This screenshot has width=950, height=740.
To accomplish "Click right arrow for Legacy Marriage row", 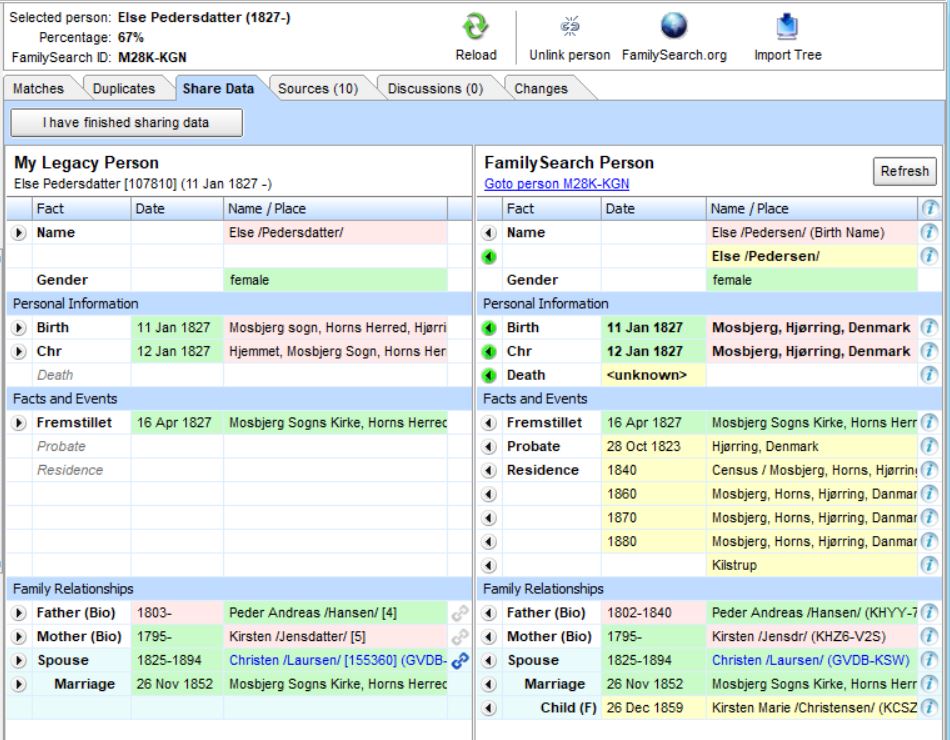I will (19, 684).
